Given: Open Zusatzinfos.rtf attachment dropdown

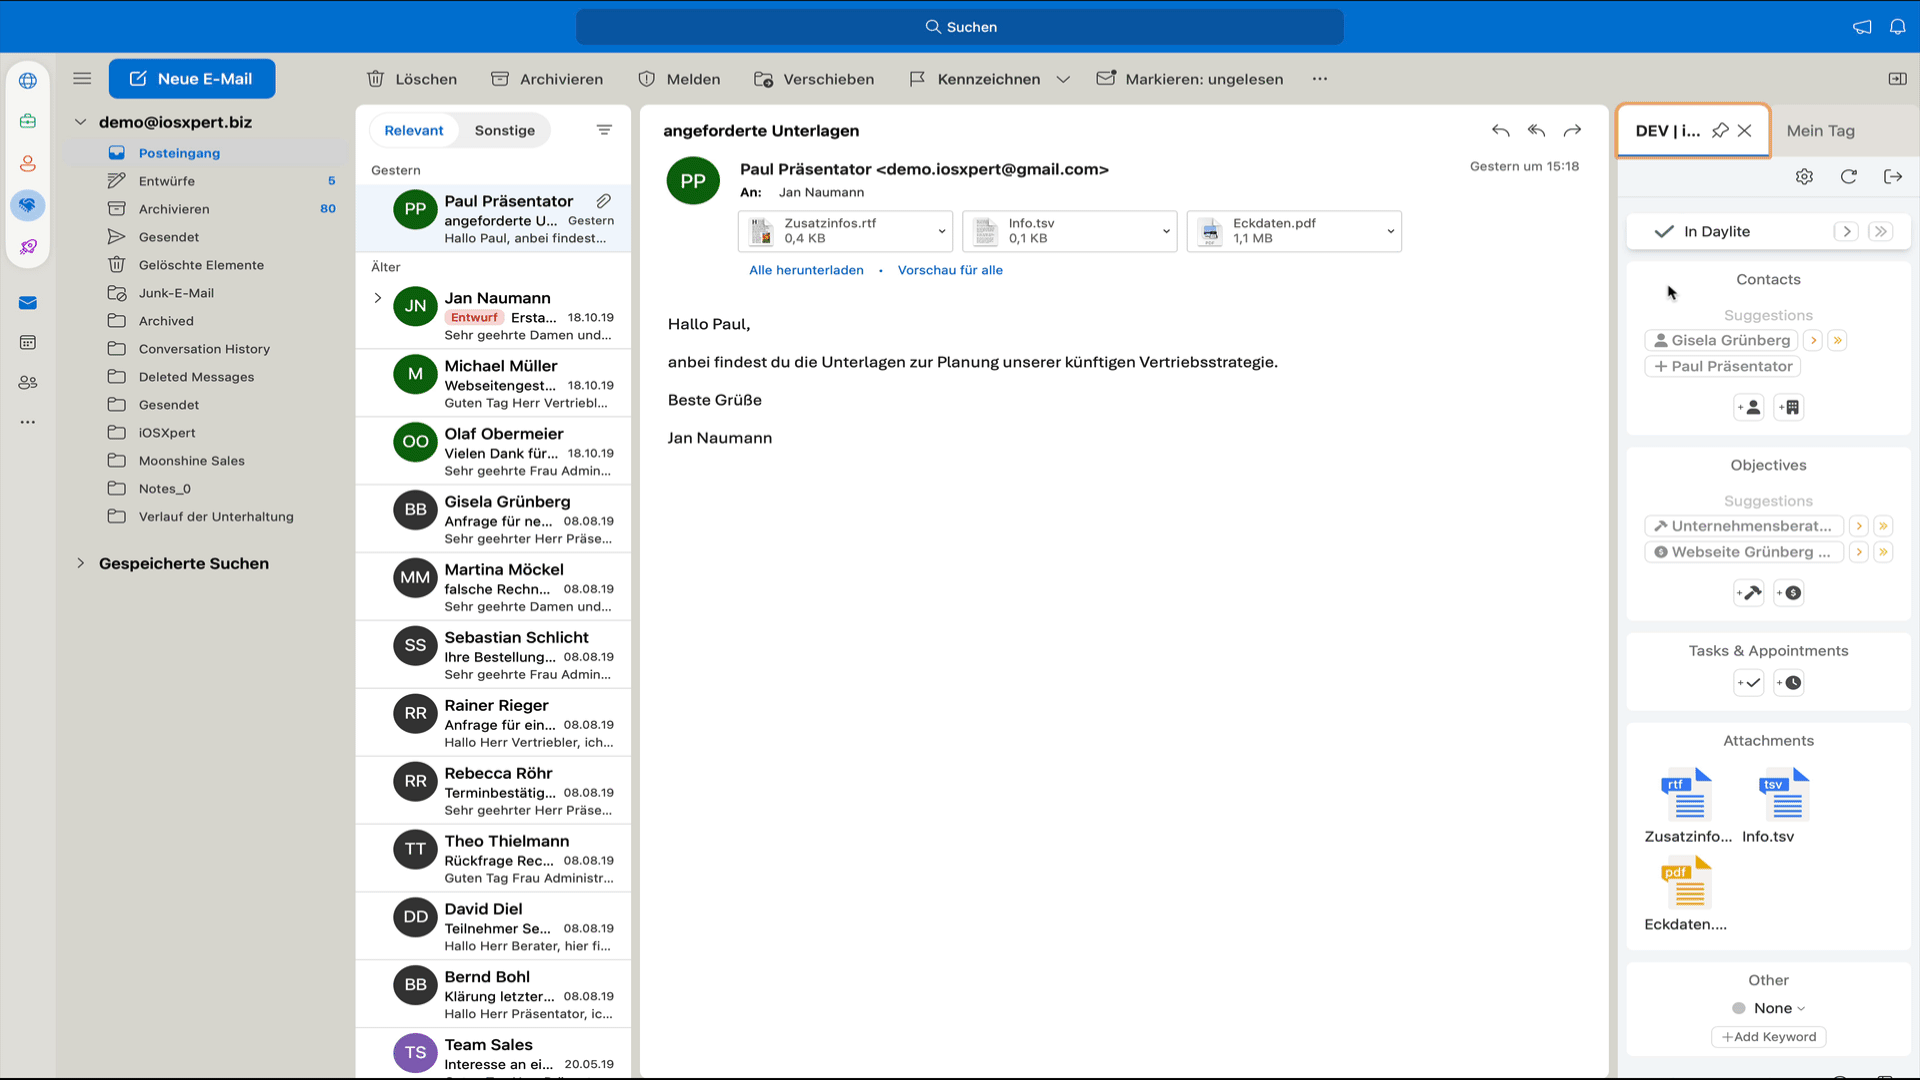Looking at the screenshot, I should click(x=941, y=231).
